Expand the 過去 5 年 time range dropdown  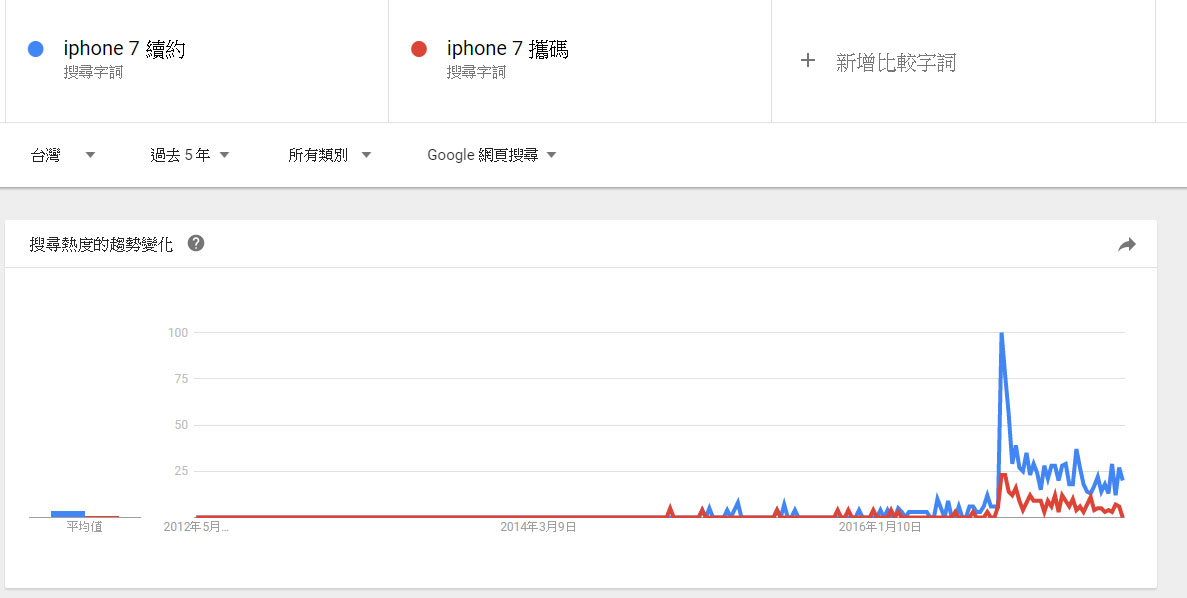pyautogui.click(x=190, y=155)
